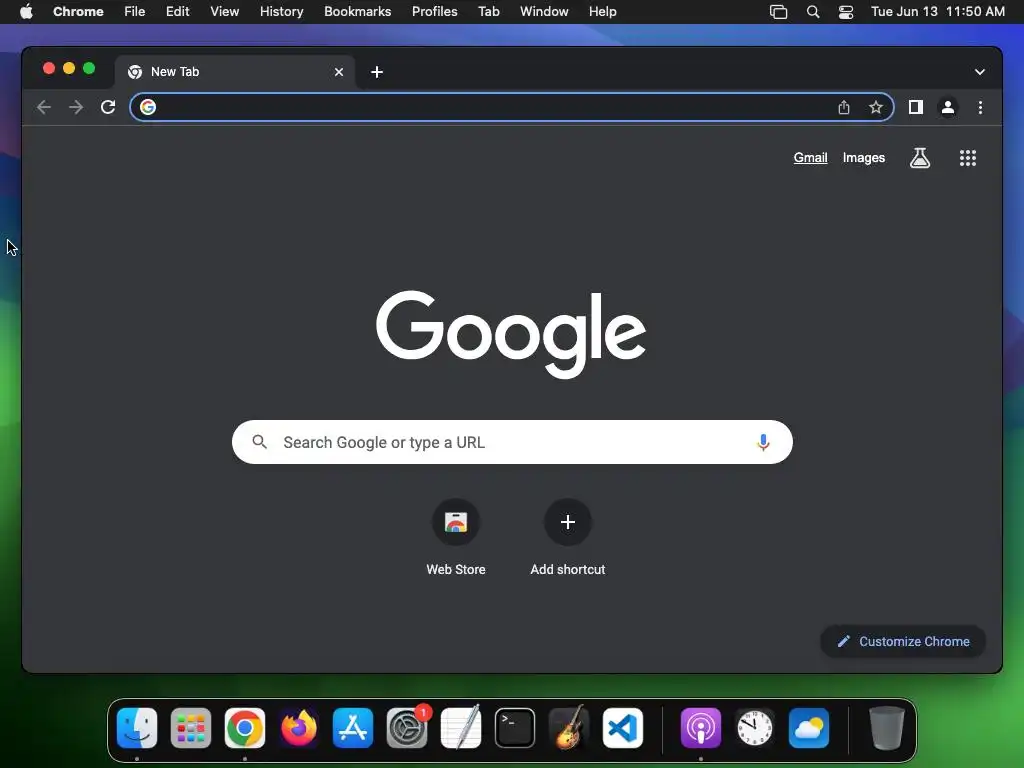Open Terminal from the dock

[515, 728]
